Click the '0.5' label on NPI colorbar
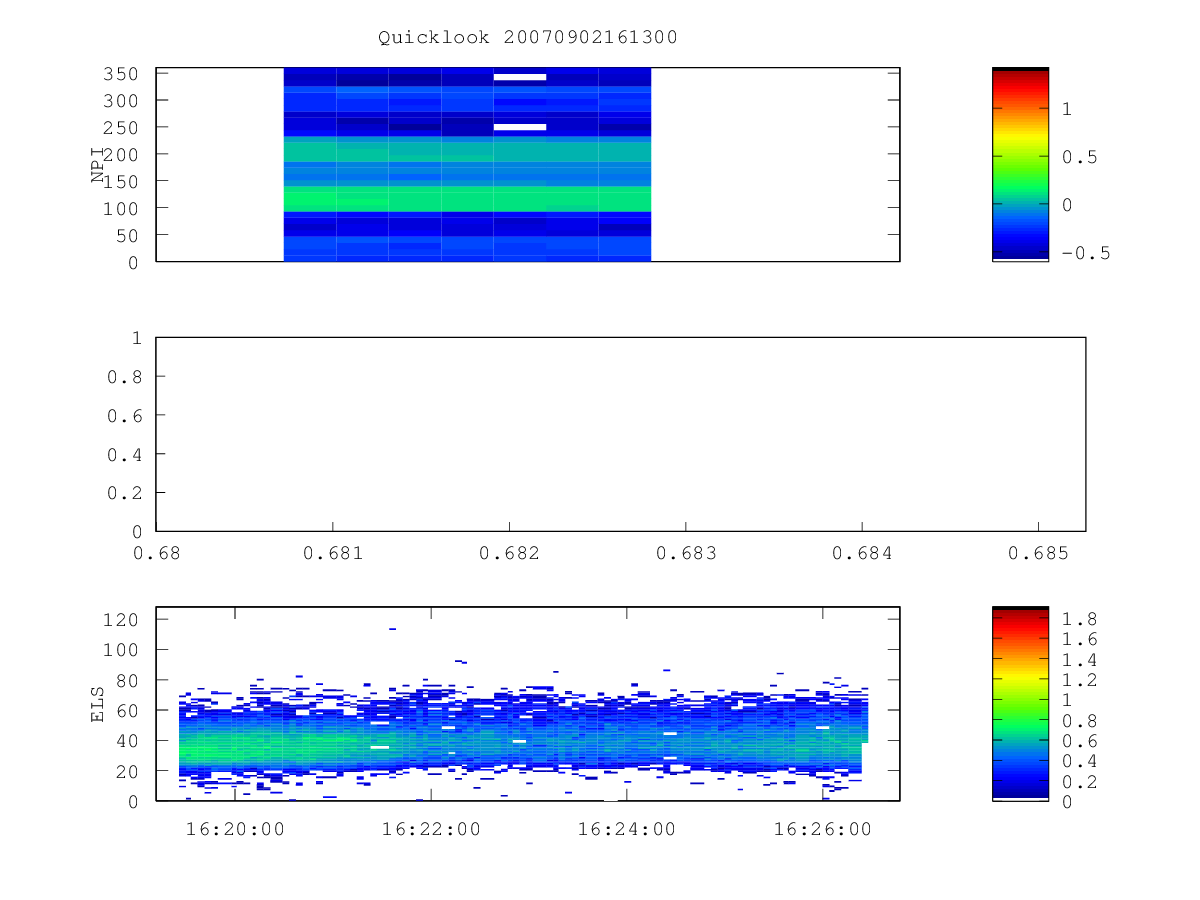Image resolution: width=1200 pixels, height=900 pixels. 1080,157
